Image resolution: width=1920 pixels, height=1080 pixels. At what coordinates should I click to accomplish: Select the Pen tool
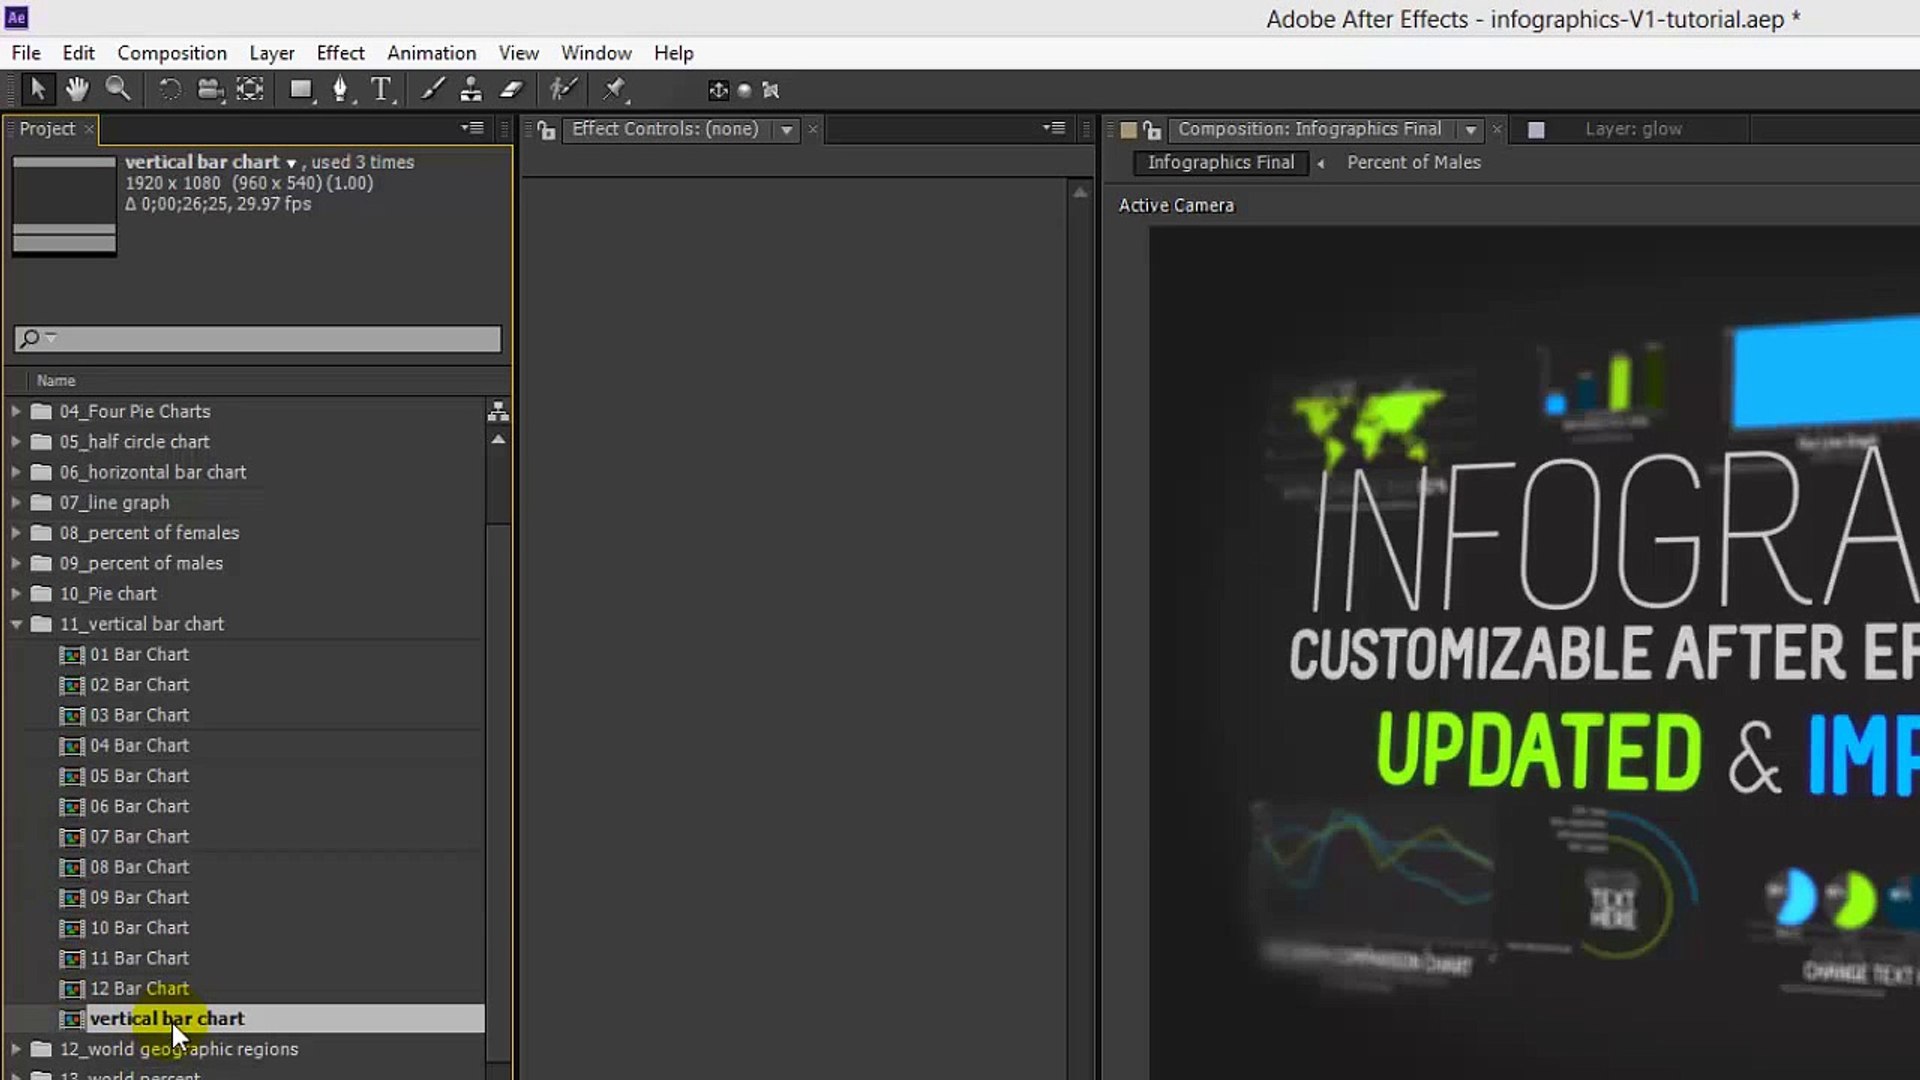tap(340, 90)
